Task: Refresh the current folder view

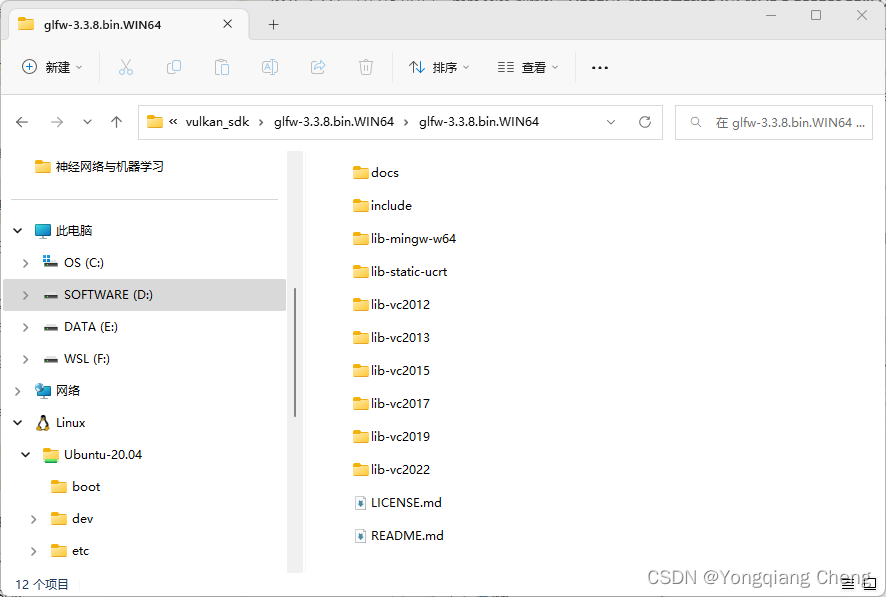Action: (x=645, y=122)
